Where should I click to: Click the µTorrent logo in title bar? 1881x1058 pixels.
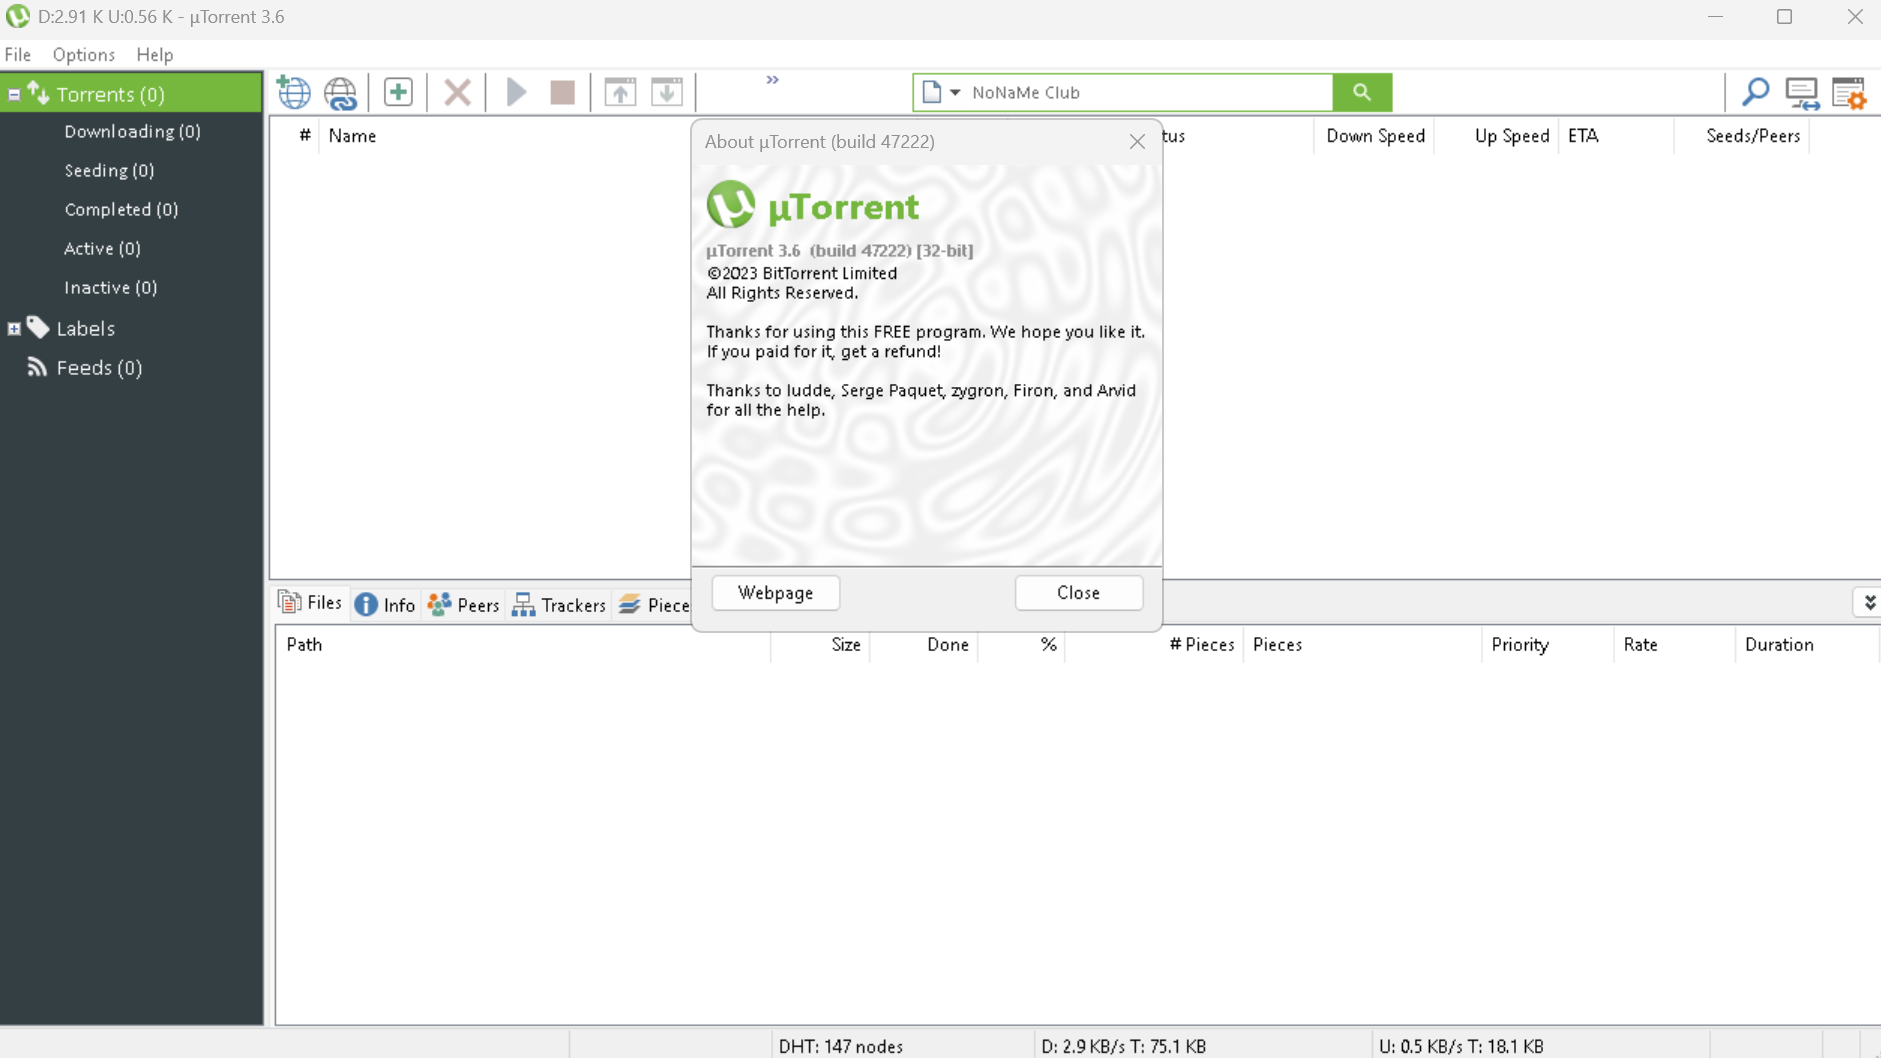17,17
